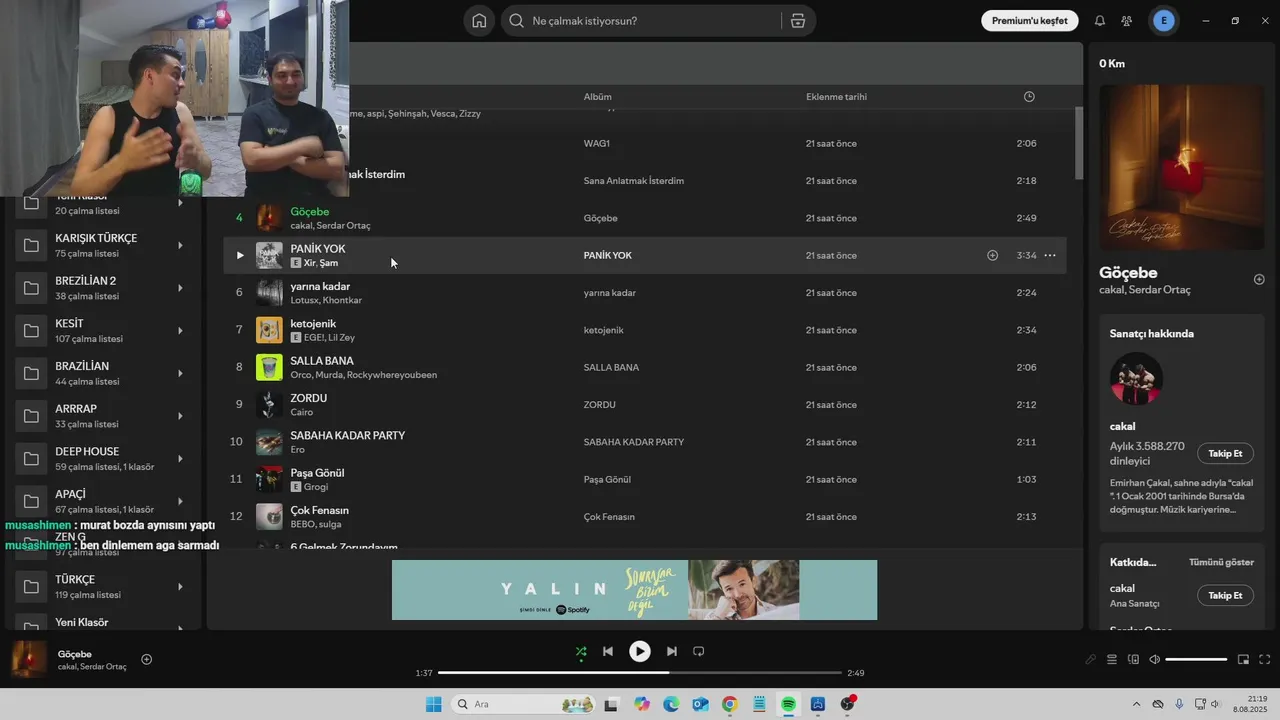Expand the ARRRAP folder arrow
1280x720 pixels.
180,416
